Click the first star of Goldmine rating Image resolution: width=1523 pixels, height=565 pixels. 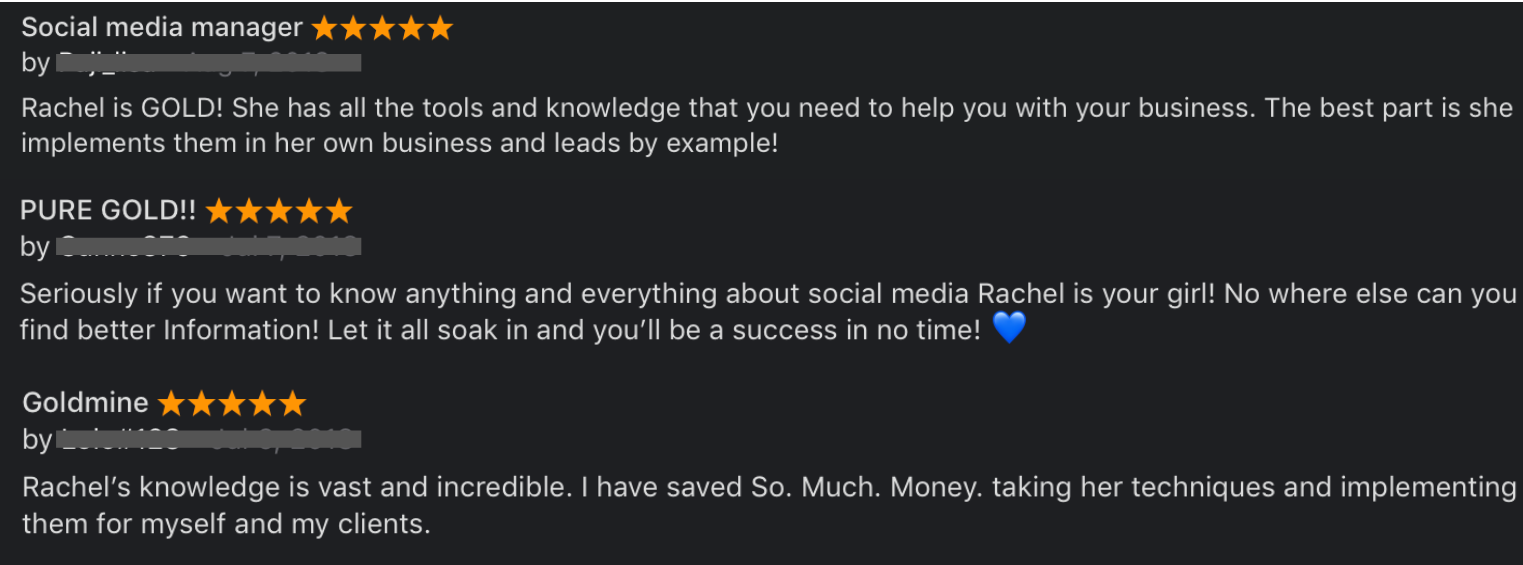170,403
